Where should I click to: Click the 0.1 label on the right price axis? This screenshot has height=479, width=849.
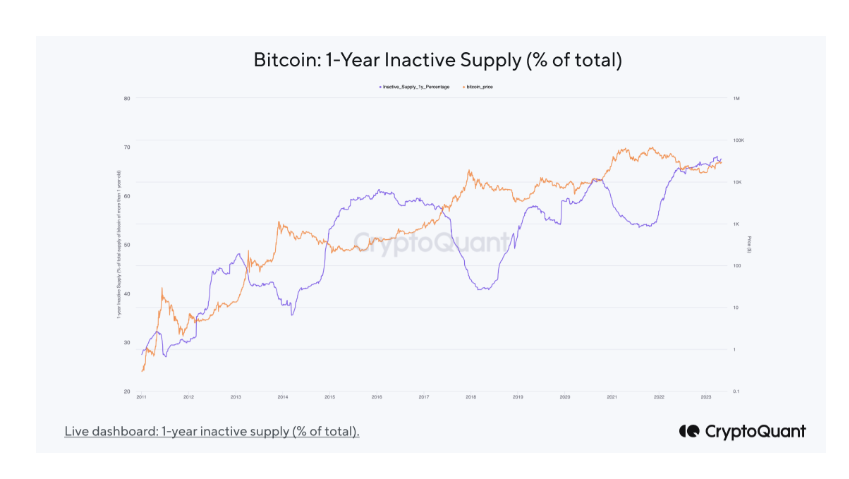coord(736,391)
